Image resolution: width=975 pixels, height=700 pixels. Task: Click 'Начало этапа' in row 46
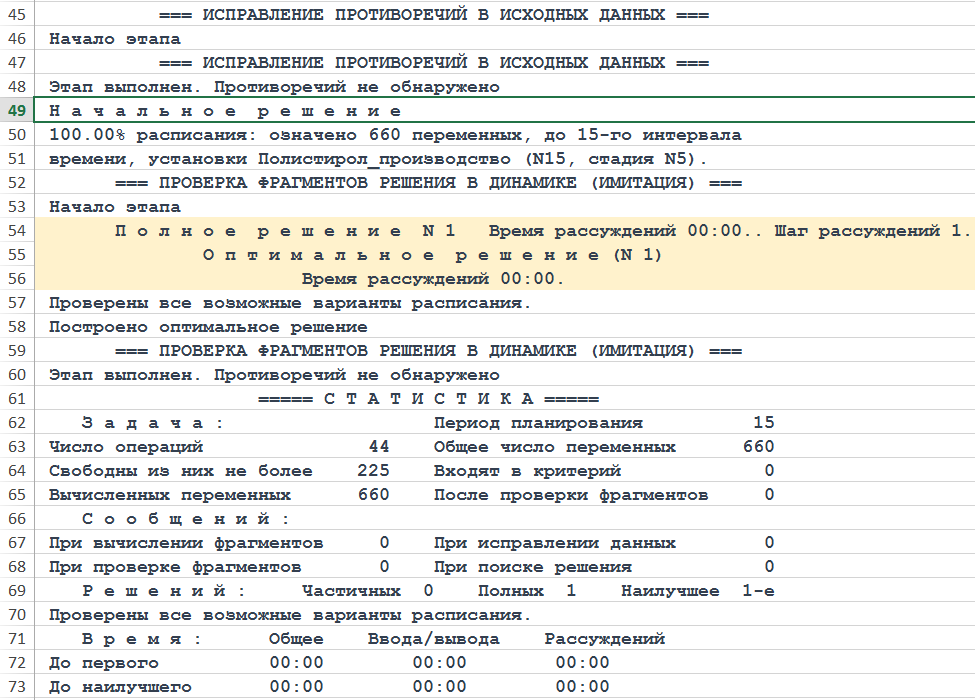tap(115, 39)
